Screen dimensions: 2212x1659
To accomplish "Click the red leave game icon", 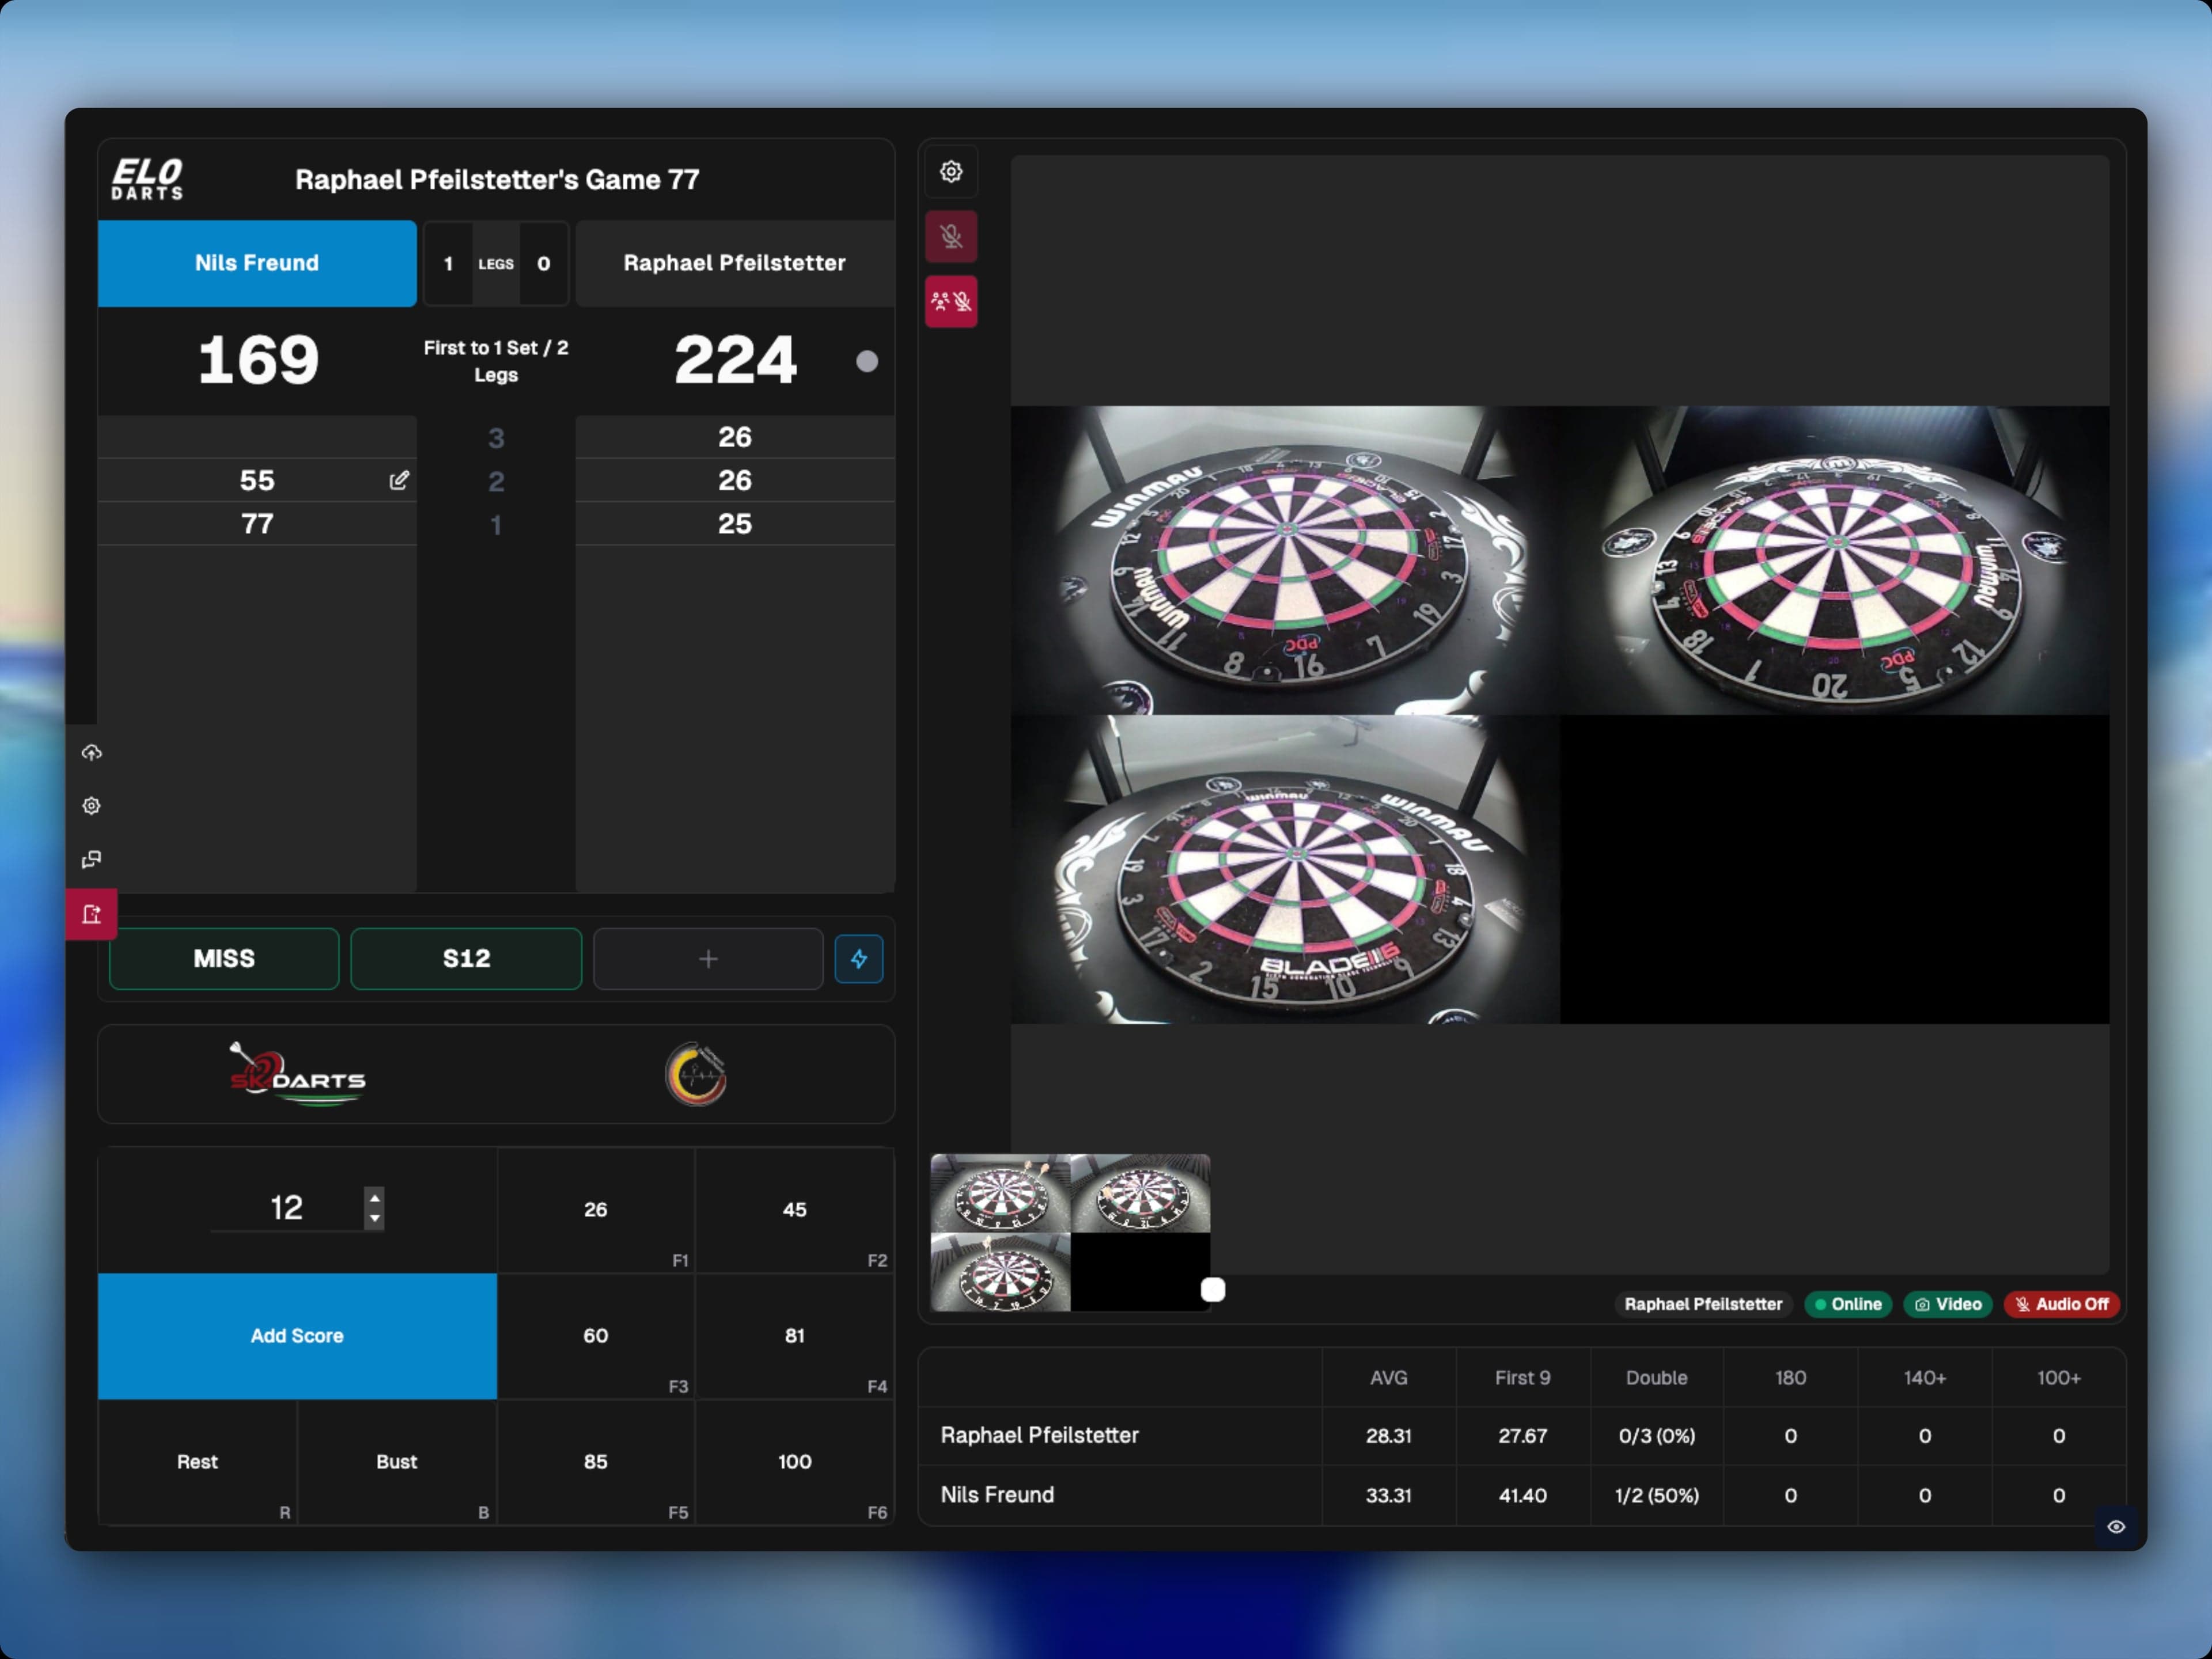I will (92, 914).
